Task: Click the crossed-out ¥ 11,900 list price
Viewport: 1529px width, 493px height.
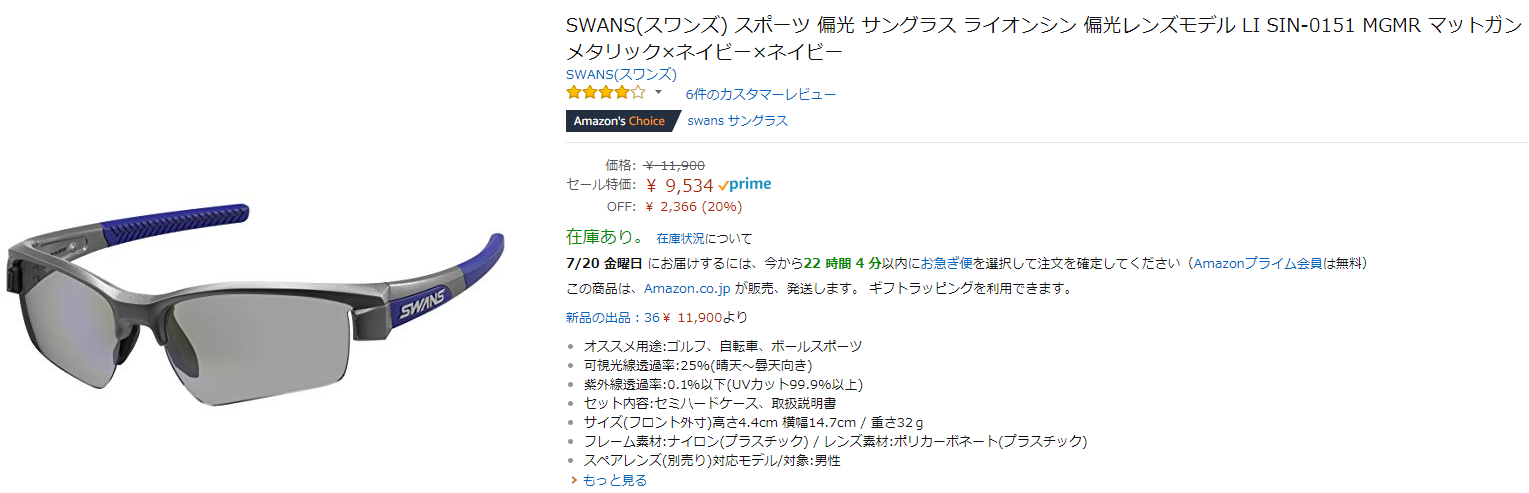Action: click(675, 166)
